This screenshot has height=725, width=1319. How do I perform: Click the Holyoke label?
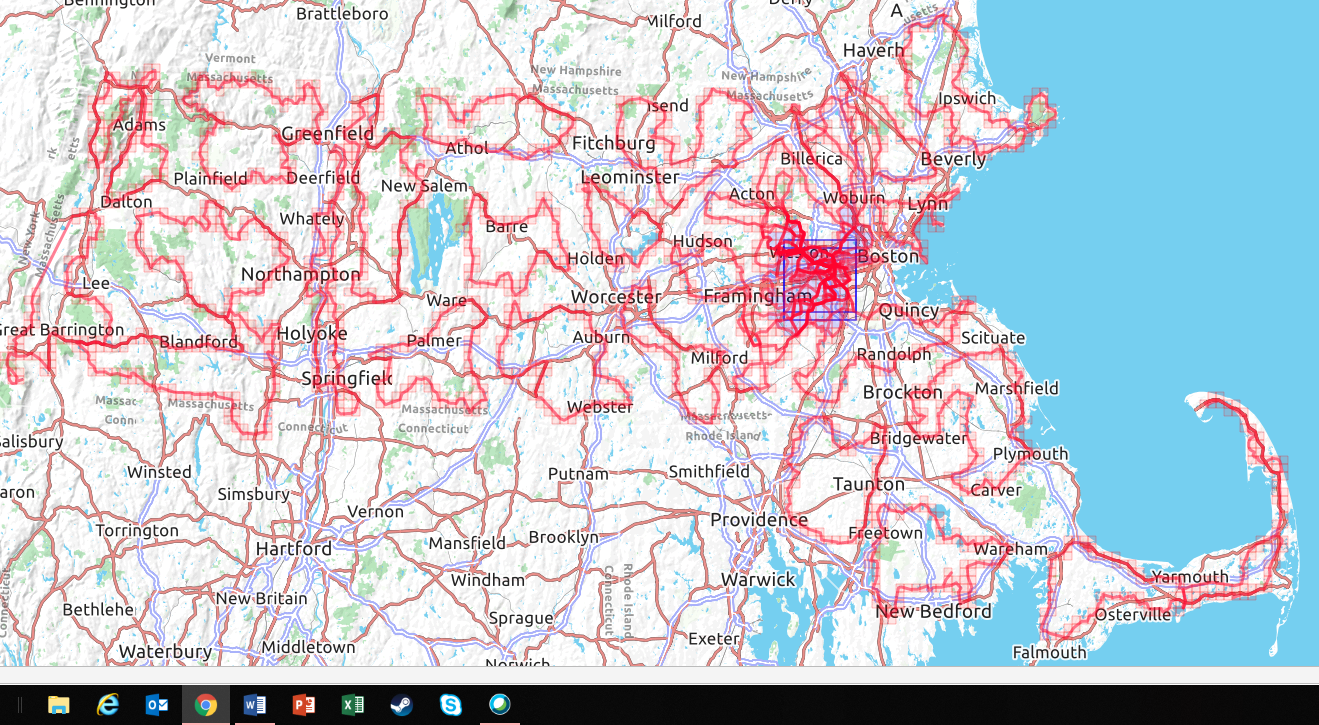click(x=312, y=334)
